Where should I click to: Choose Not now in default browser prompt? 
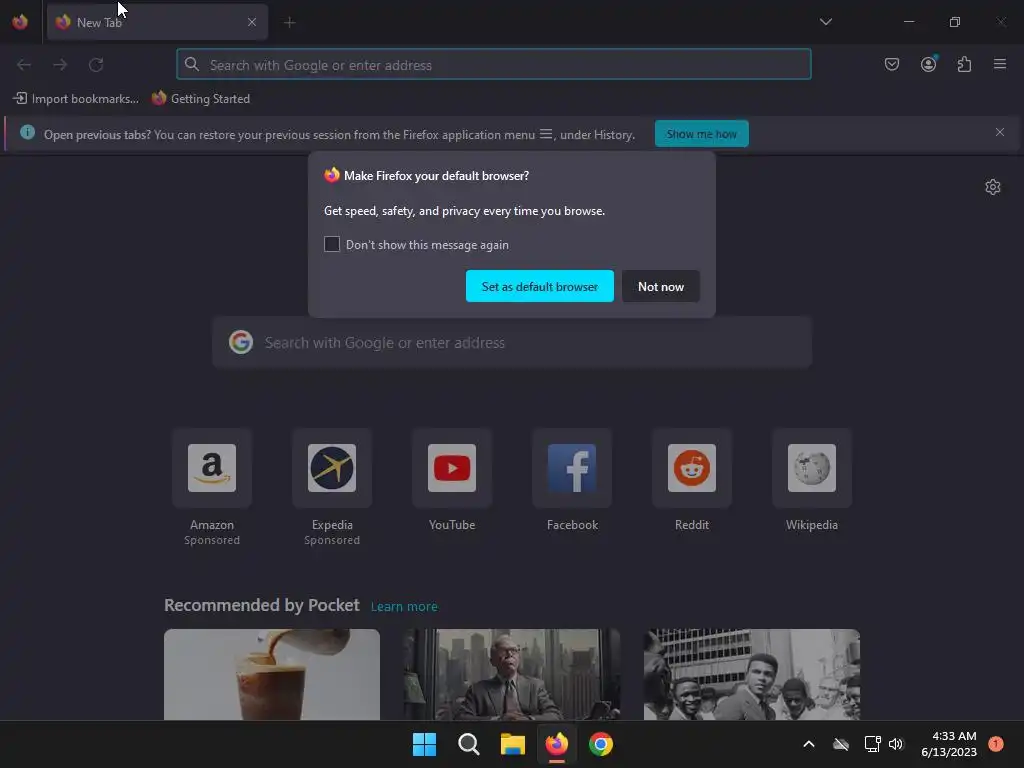(660, 286)
